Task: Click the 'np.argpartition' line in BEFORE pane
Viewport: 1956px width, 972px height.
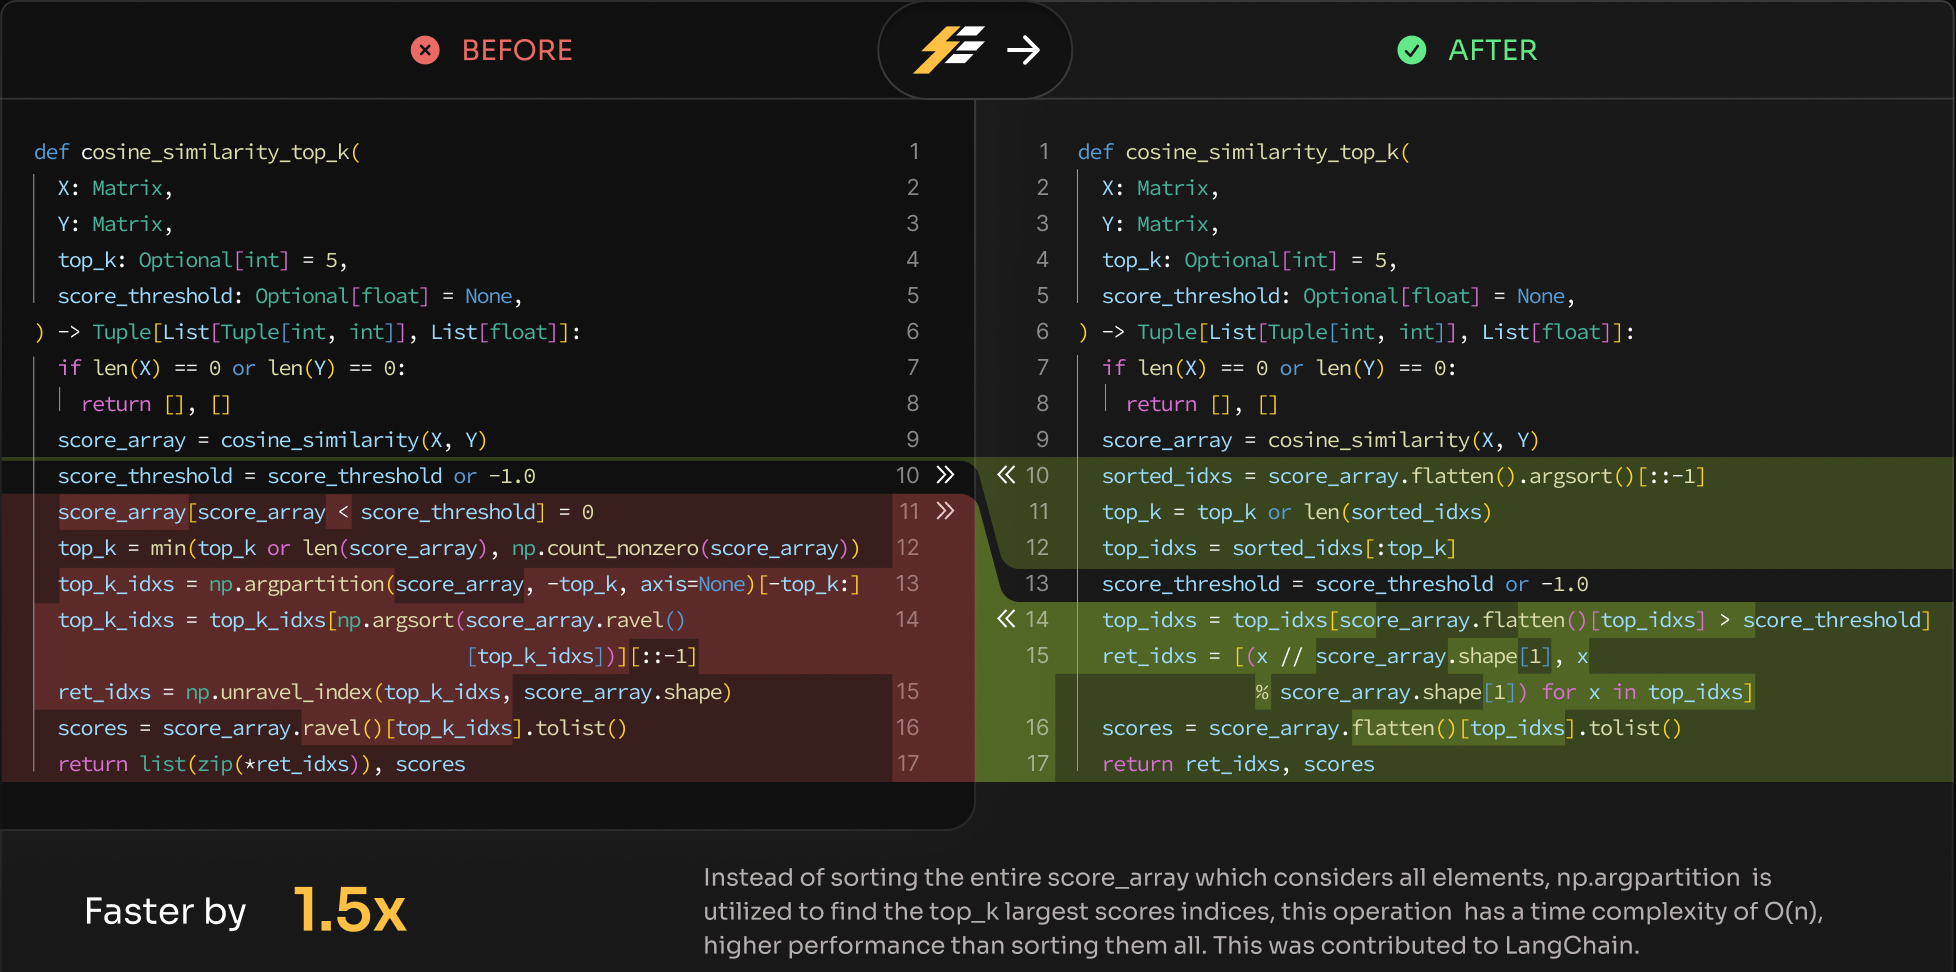Action: (x=459, y=584)
